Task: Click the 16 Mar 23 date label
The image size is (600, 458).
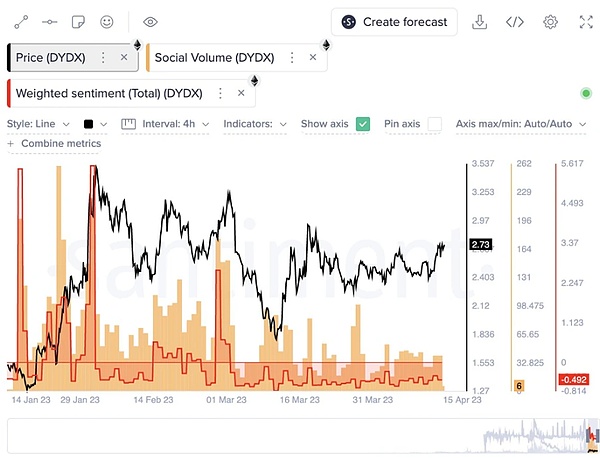Action: tap(300, 400)
